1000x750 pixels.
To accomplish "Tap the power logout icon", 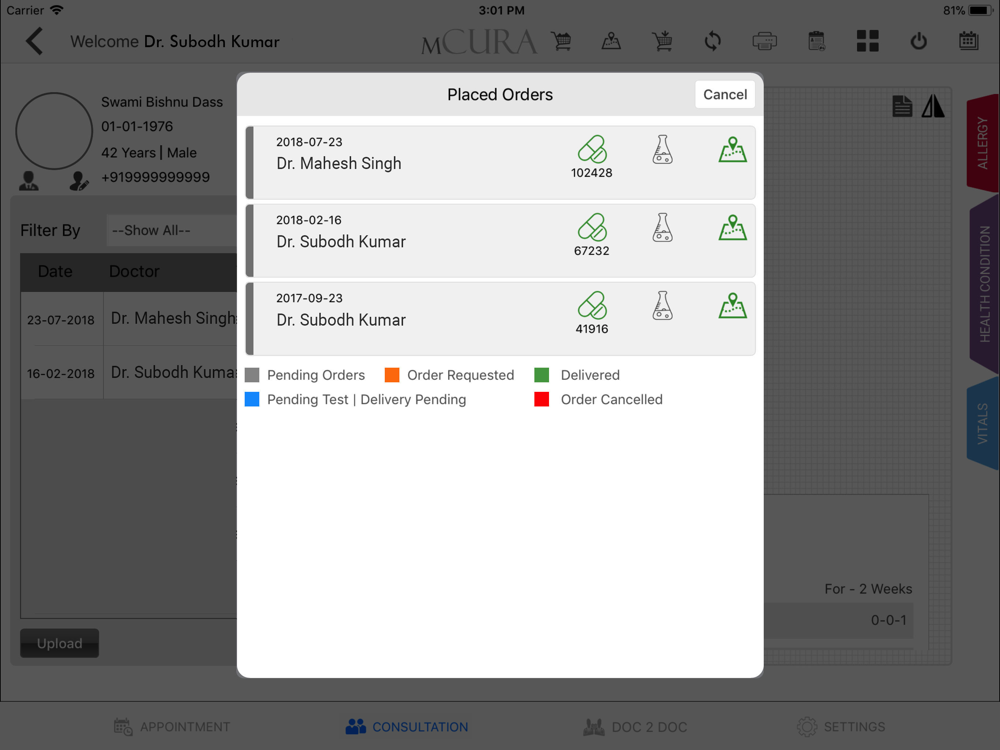I will [918, 41].
